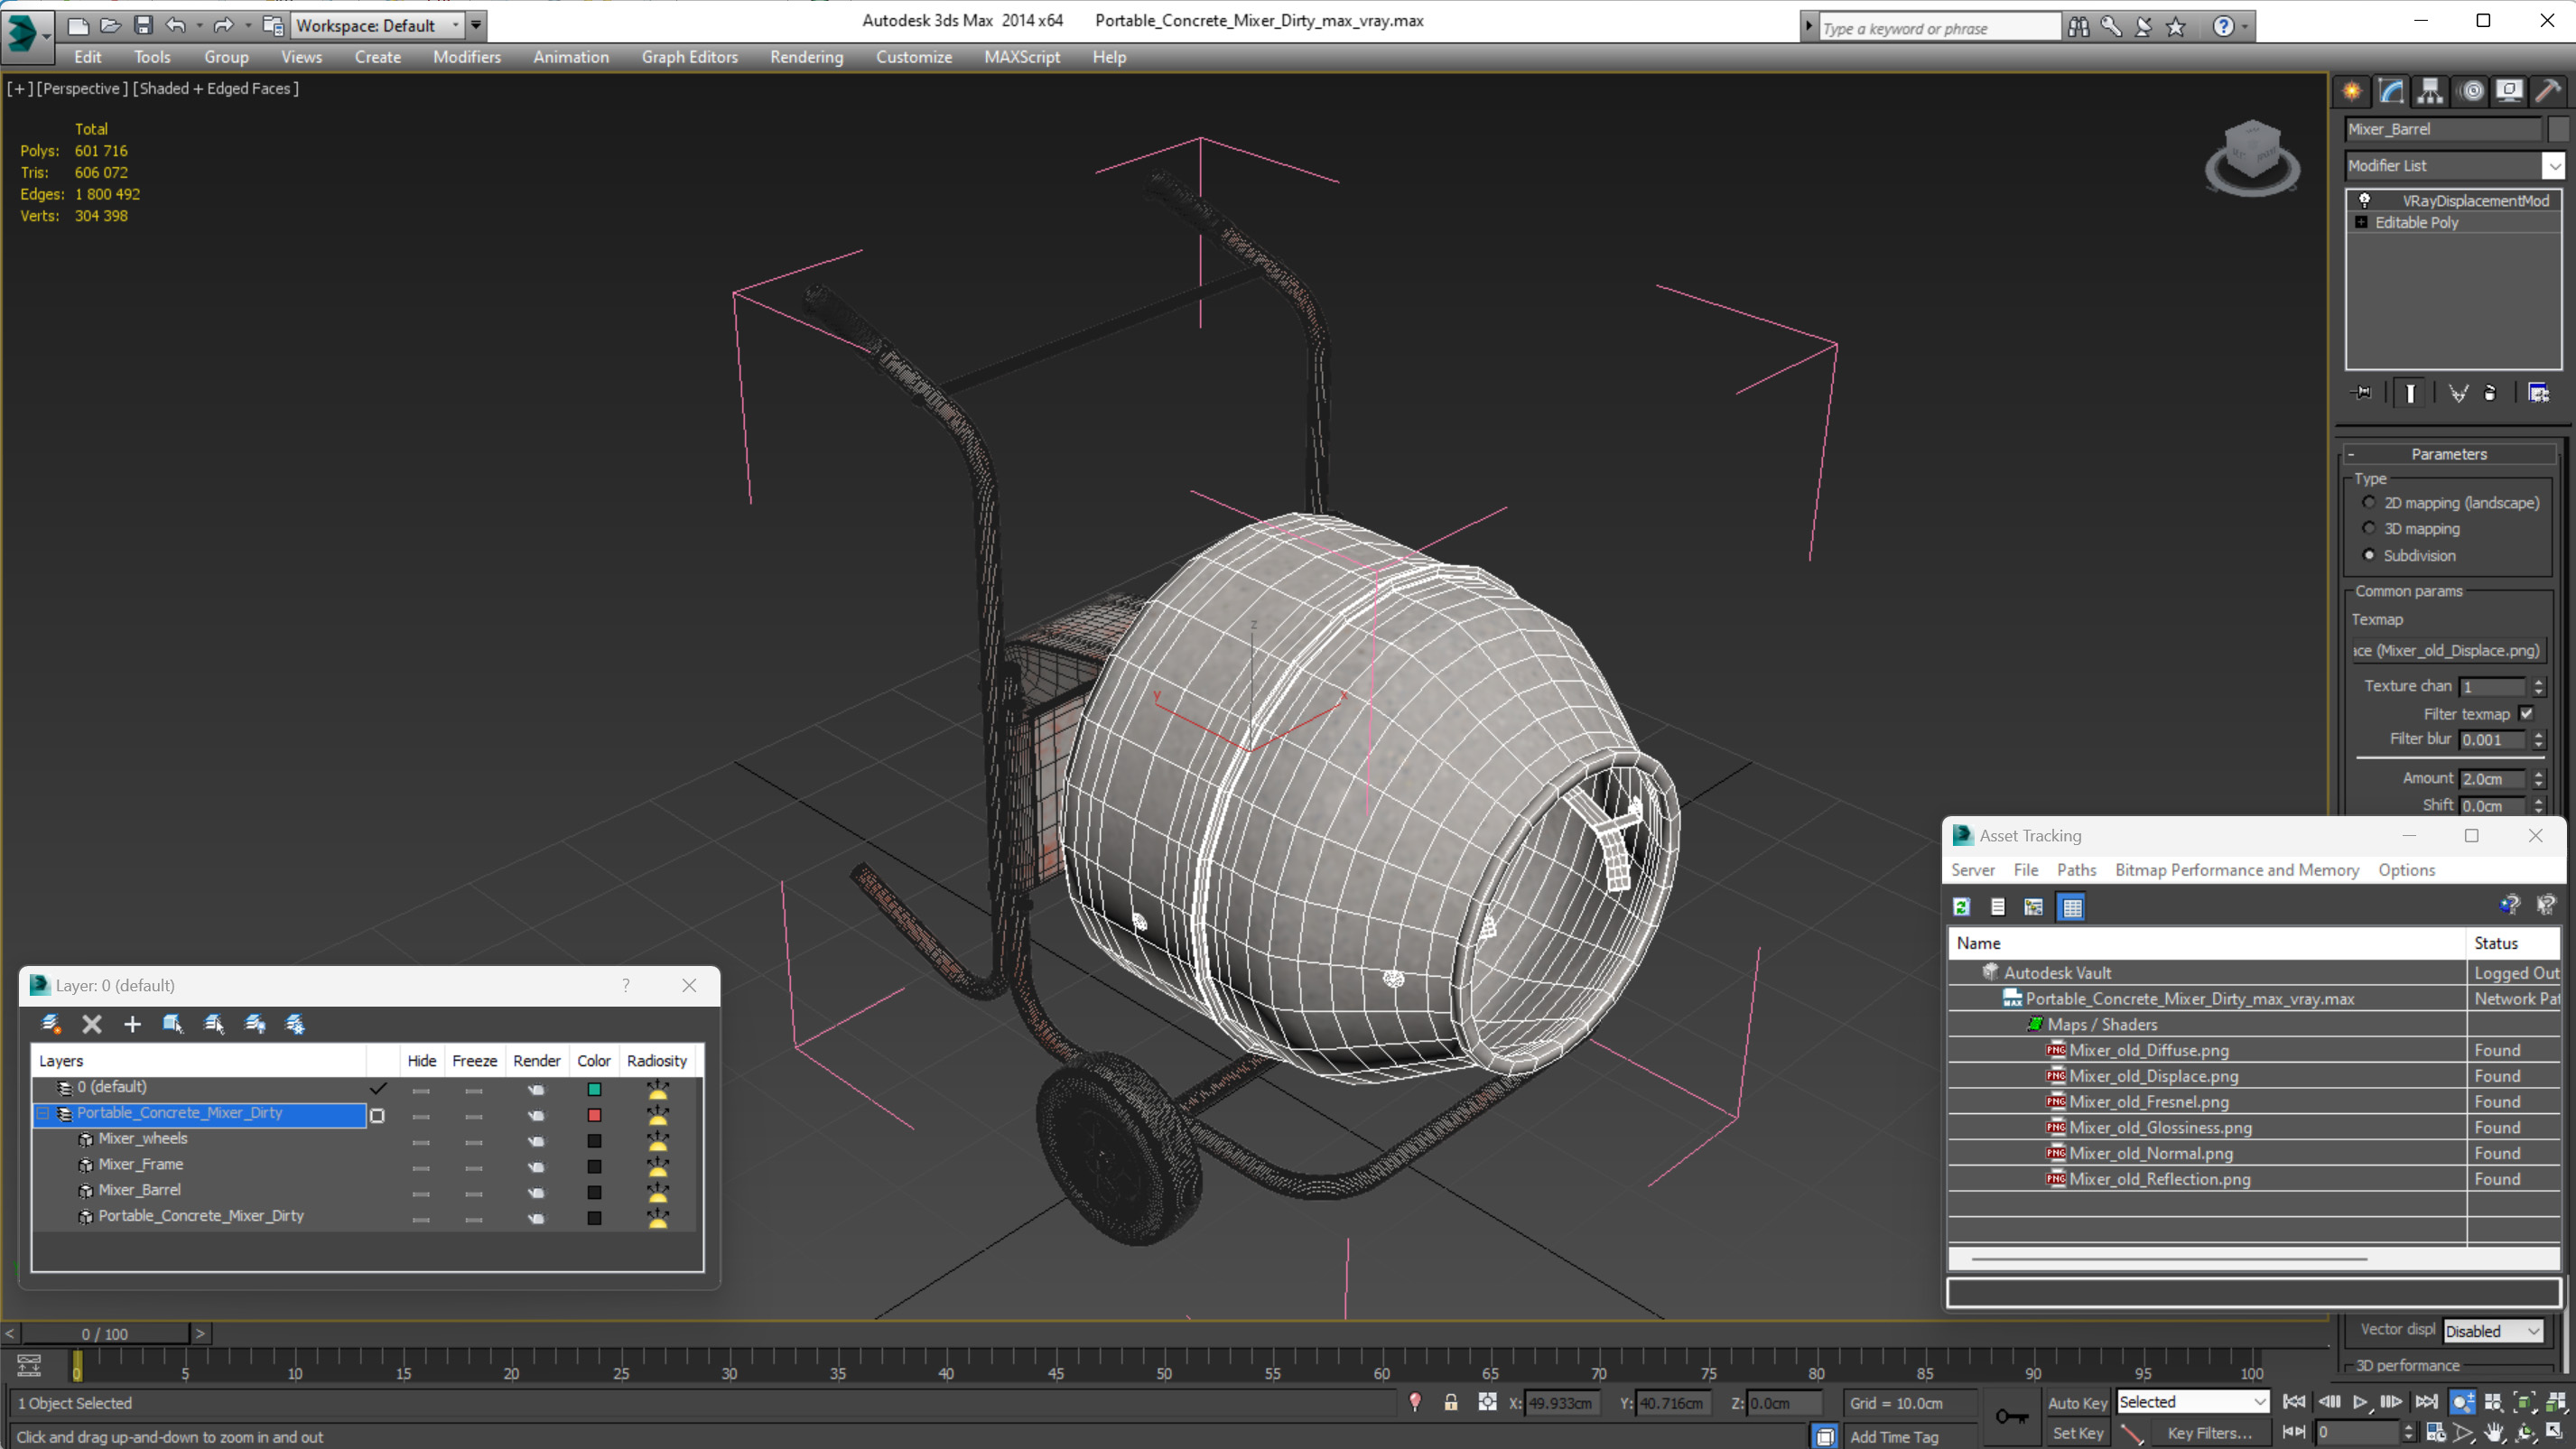Switch Asset Tracking to table view icon

(2072, 906)
